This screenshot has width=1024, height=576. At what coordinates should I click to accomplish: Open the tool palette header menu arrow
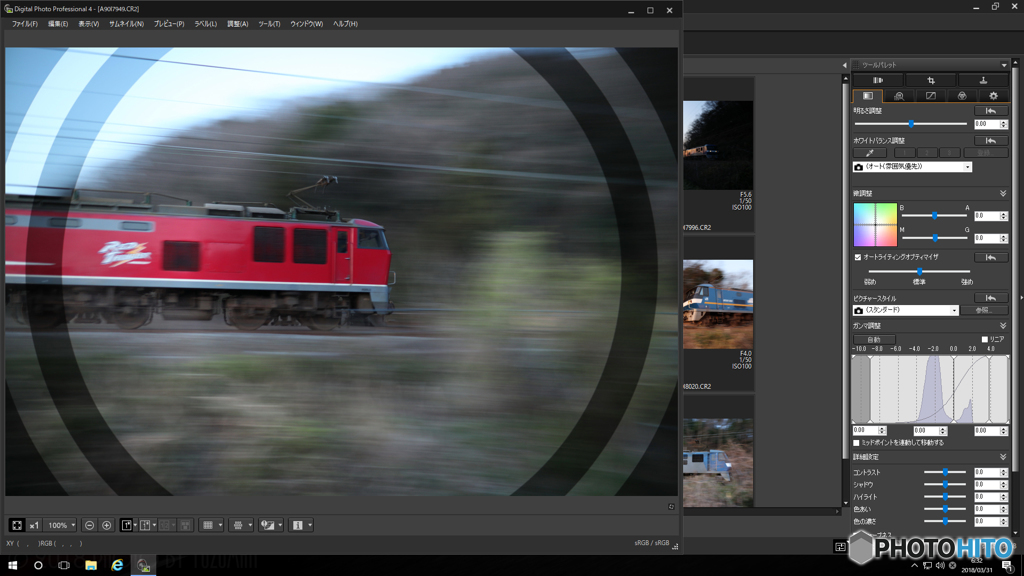pyautogui.click(x=1004, y=65)
